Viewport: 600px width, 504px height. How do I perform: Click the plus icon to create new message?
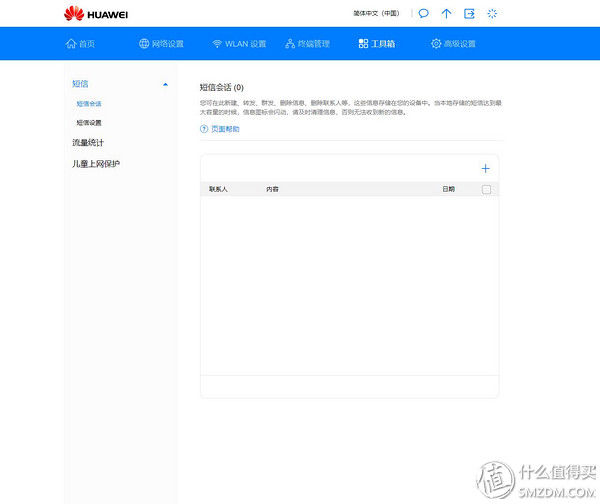tap(486, 169)
